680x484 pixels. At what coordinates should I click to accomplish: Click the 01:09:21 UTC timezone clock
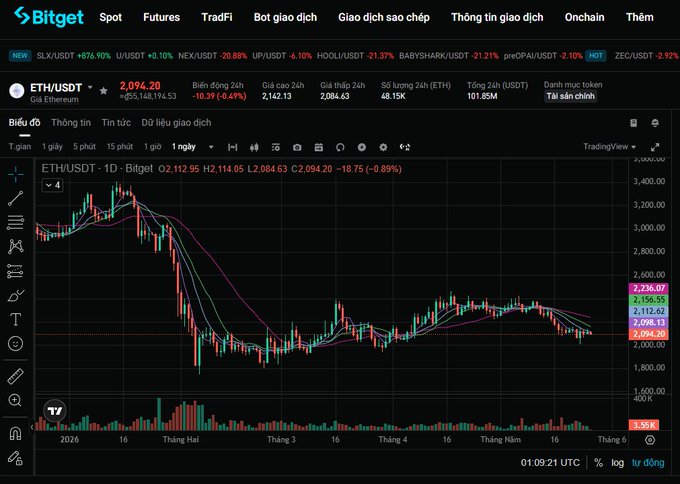(550, 462)
